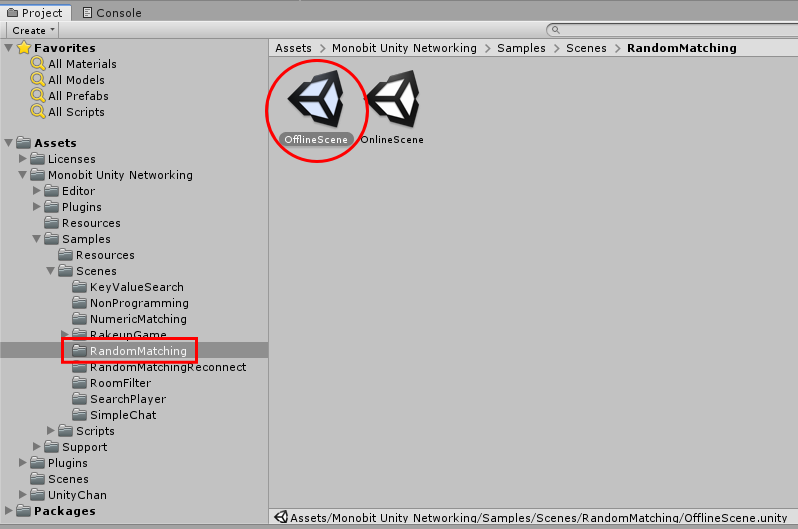
Task: Select the OfflineScene Unity scene icon
Action: [316, 99]
